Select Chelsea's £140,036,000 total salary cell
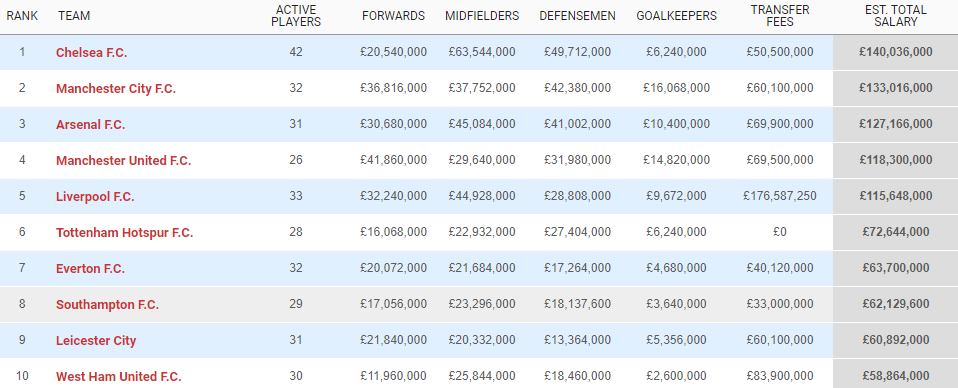958x388 pixels. (x=896, y=53)
